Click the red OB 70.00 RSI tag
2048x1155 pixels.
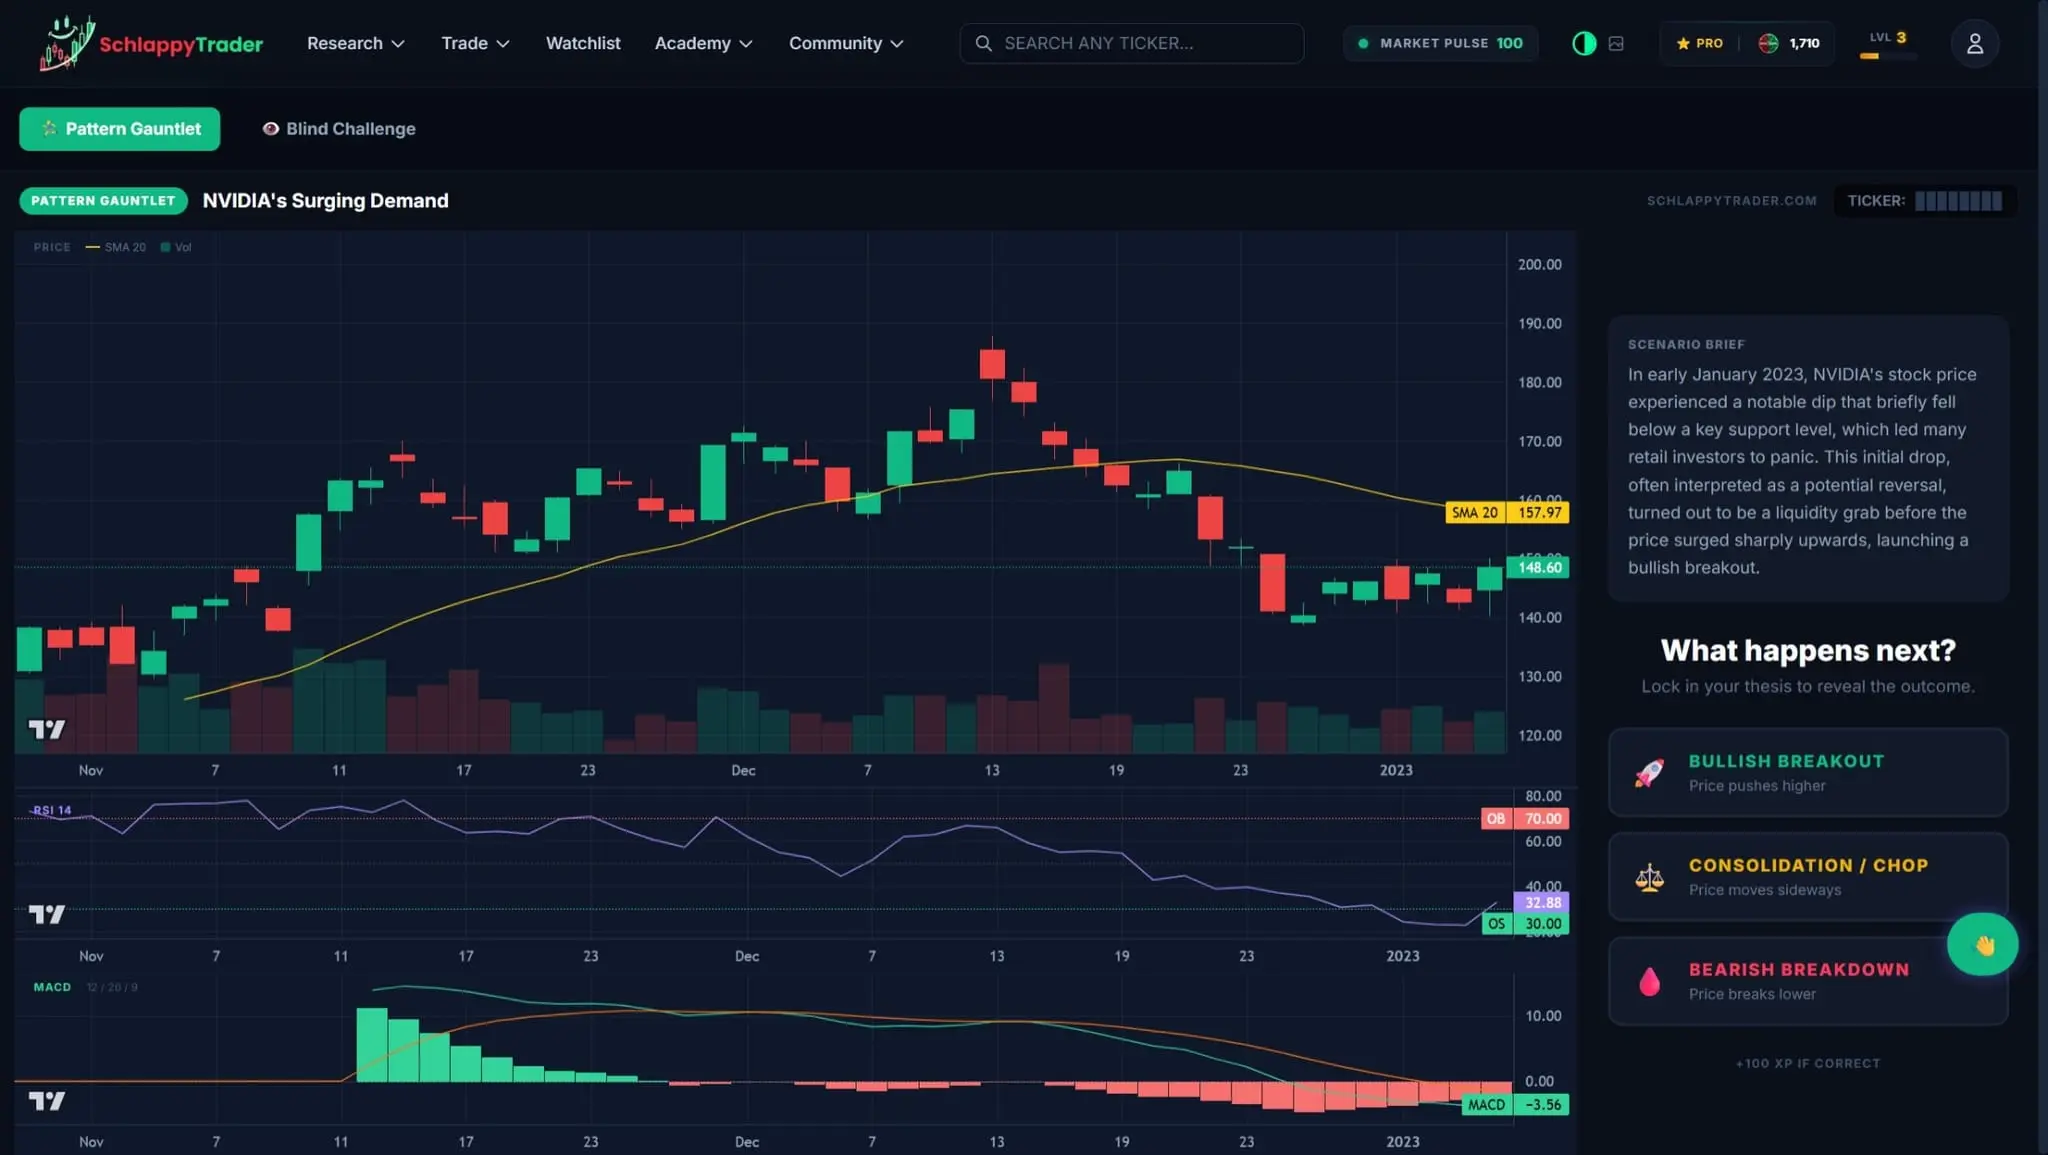(x=1525, y=818)
